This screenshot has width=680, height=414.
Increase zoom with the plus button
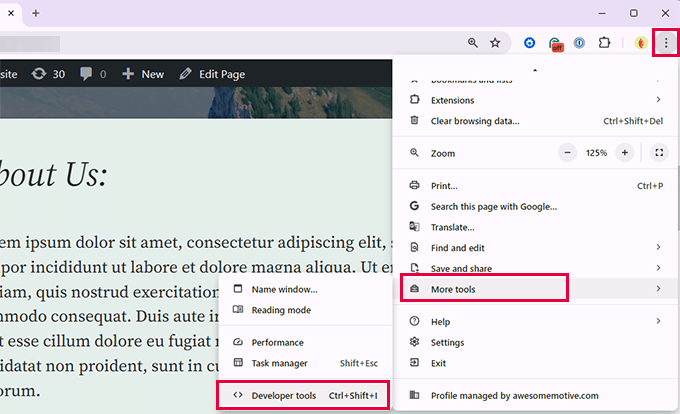tap(625, 153)
